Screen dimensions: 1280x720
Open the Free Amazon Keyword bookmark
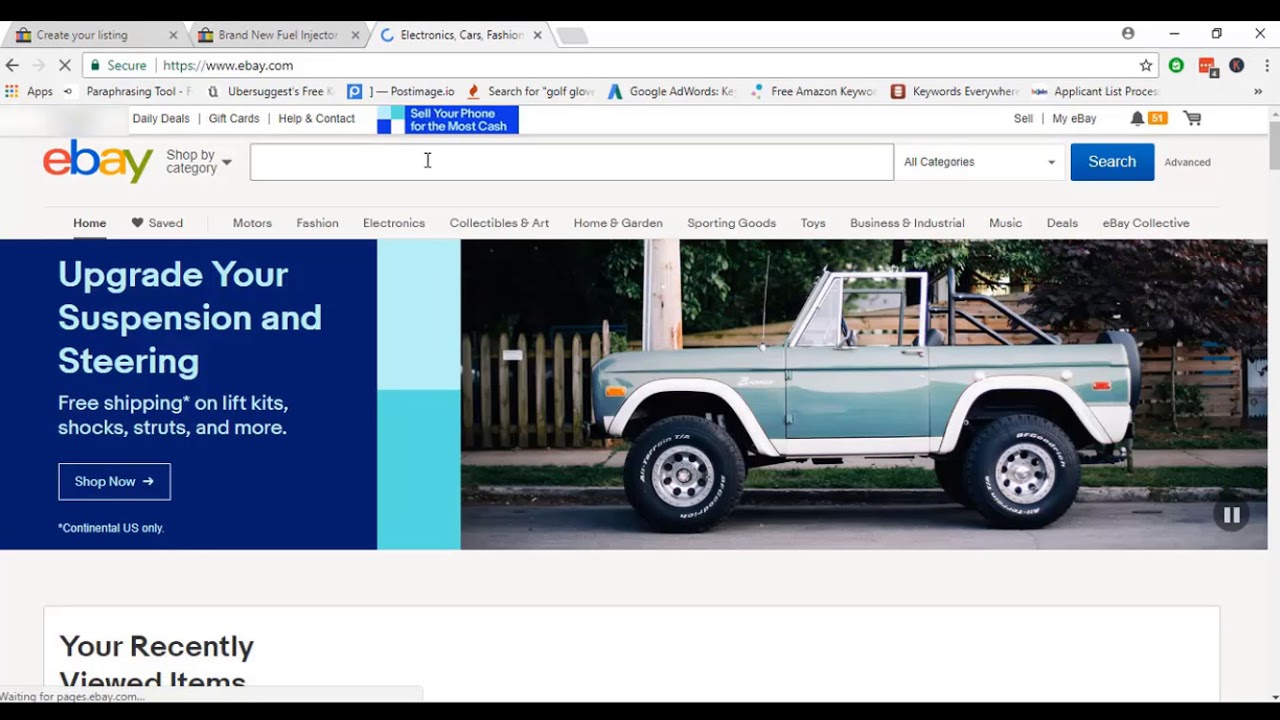tap(813, 91)
